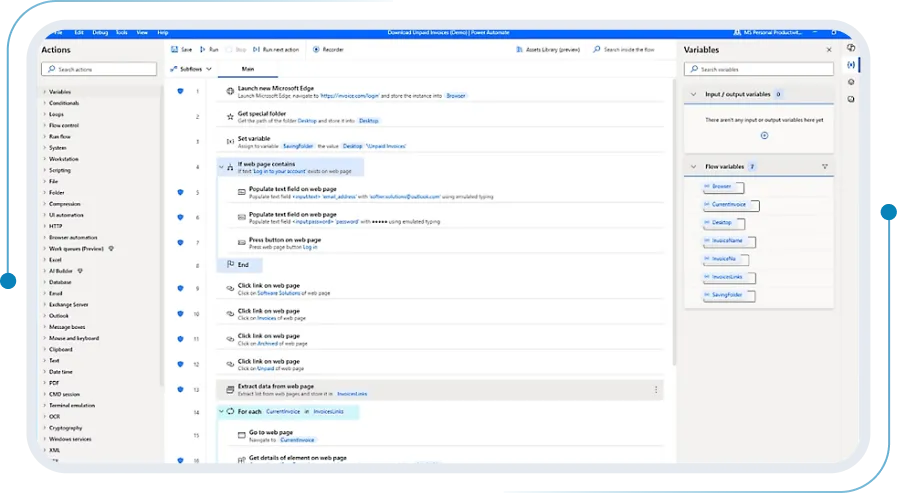
Task: Toggle breakpoint shield on line 13
Action: pos(180,389)
